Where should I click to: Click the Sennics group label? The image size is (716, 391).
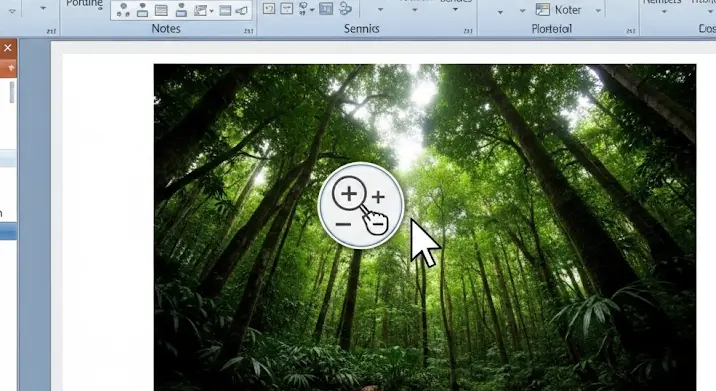coord(361,29)
